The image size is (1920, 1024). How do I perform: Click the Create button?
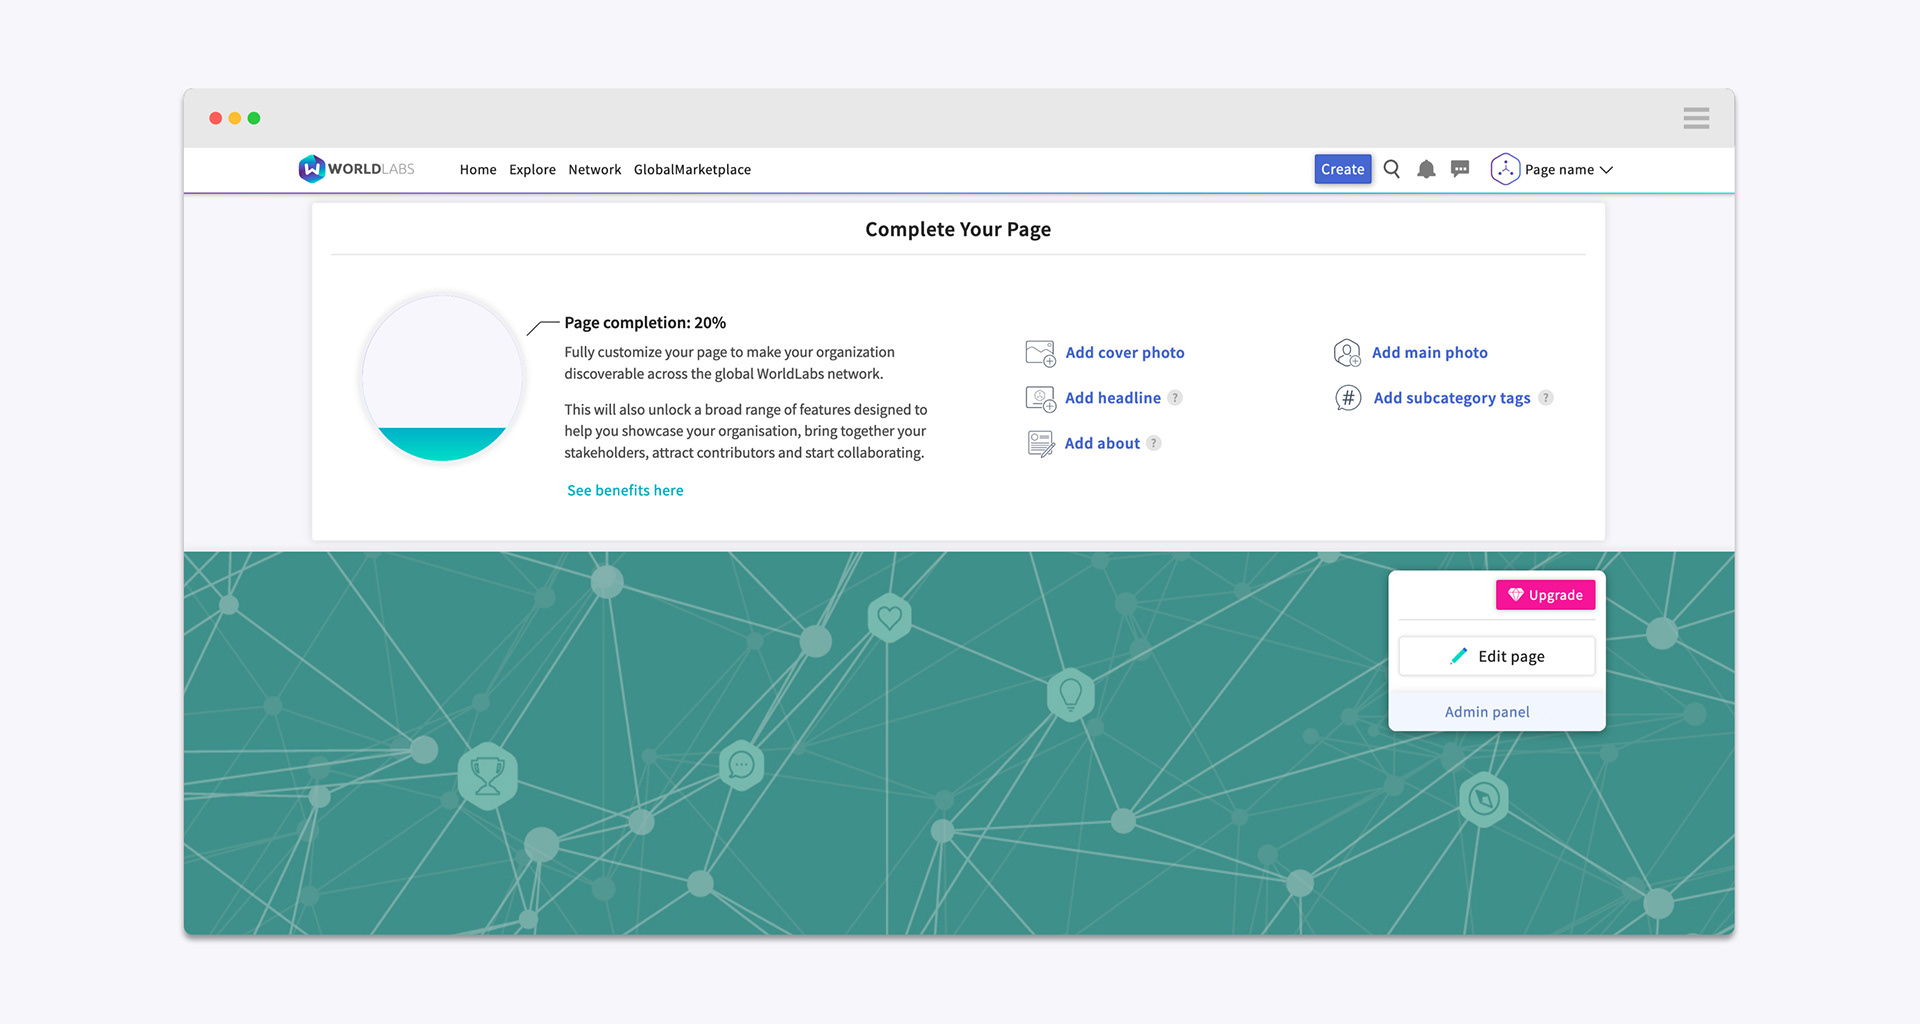pos(1342,169)
